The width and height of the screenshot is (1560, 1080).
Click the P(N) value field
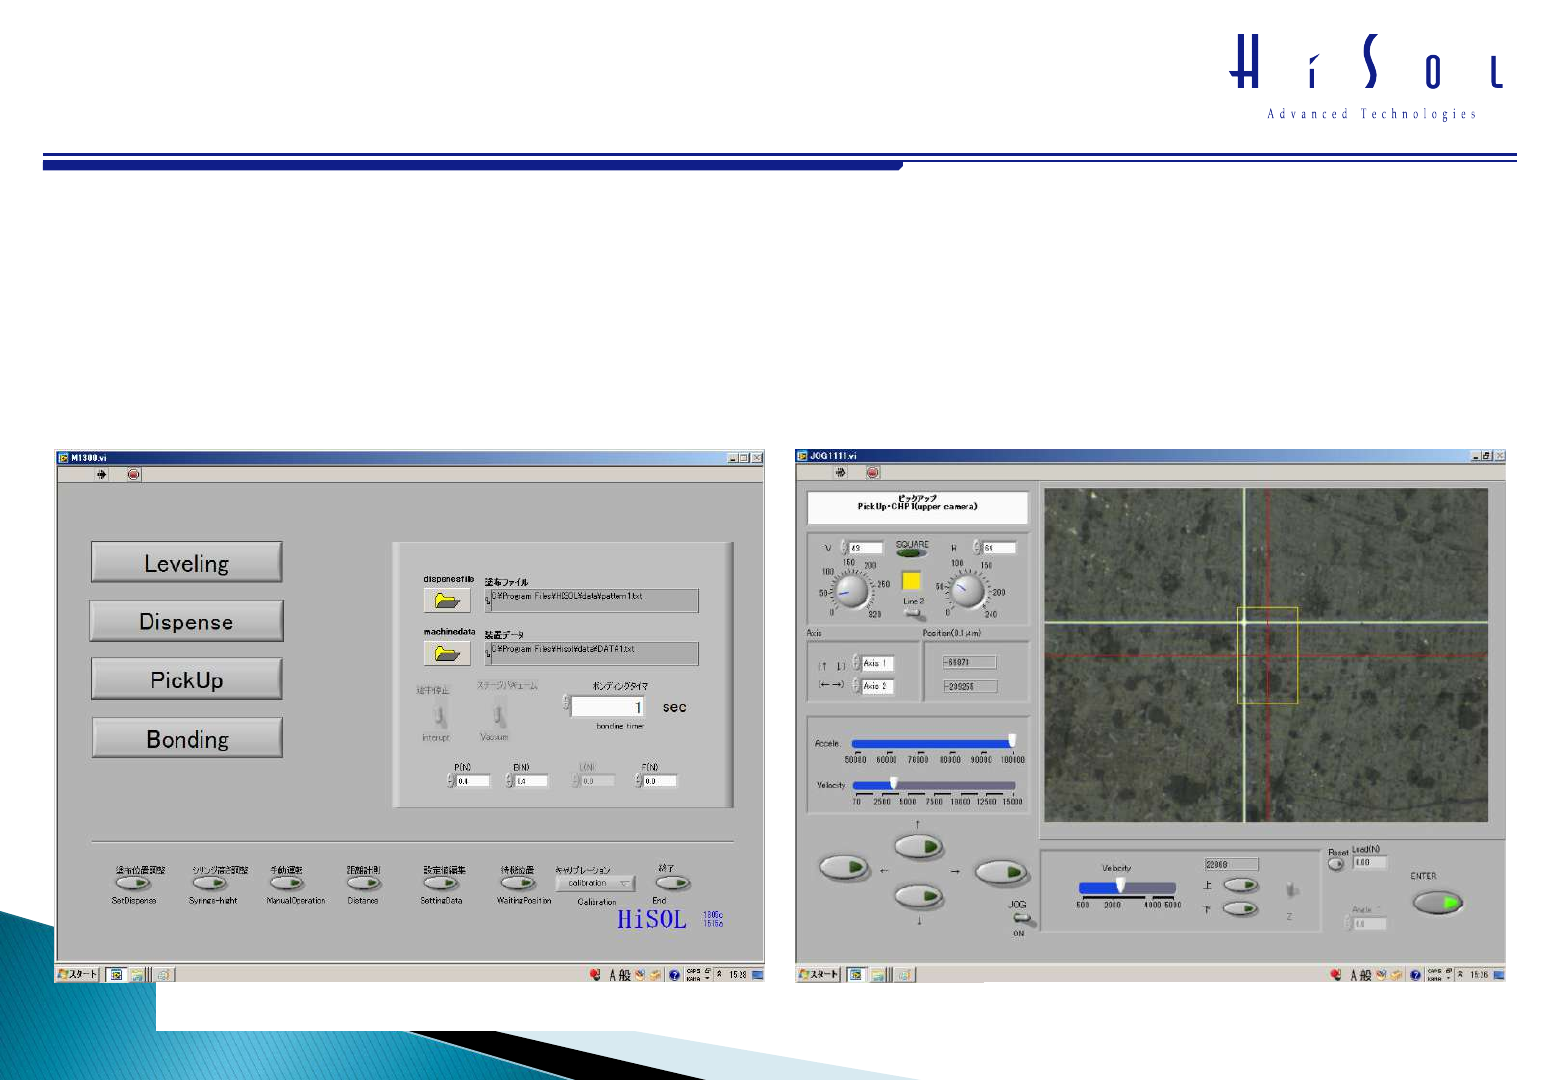point(473,781)
